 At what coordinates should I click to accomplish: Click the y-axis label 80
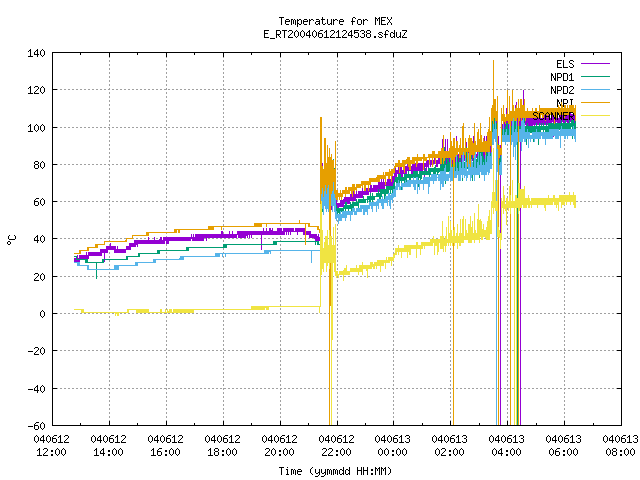pos(39,165)
